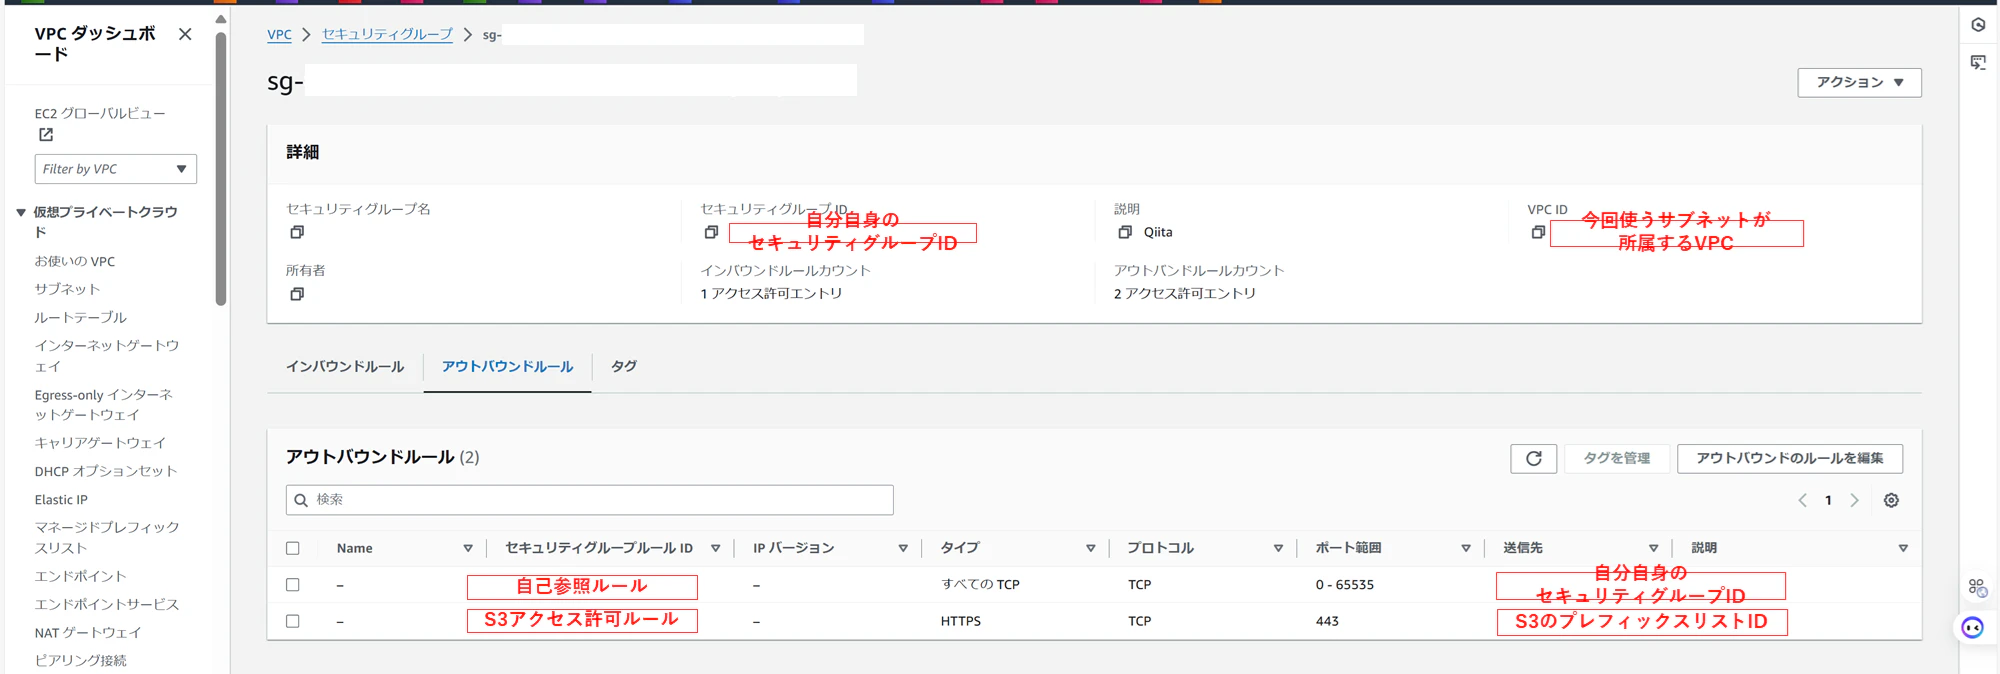Select the すべての TCP rule checkbox
Image resolution: width=2000 pixels, height=674 pixels.
[x=293, y=585]
